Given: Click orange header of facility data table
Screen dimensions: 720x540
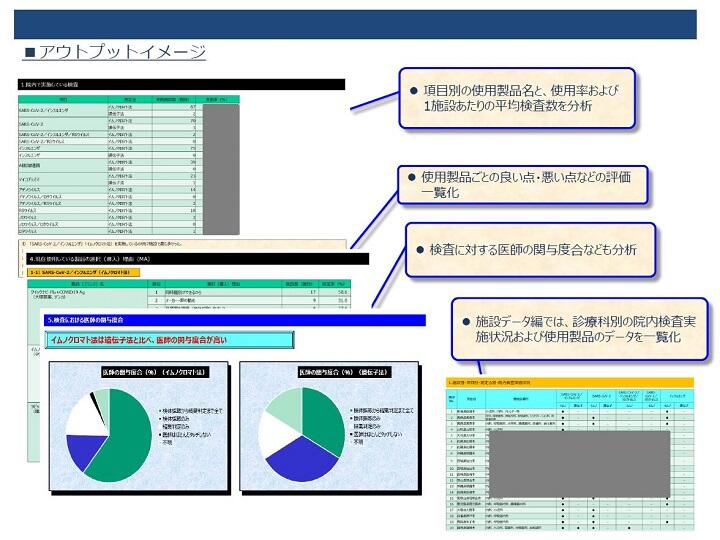Looking at the screenshot, I should [x=569, y=382].
